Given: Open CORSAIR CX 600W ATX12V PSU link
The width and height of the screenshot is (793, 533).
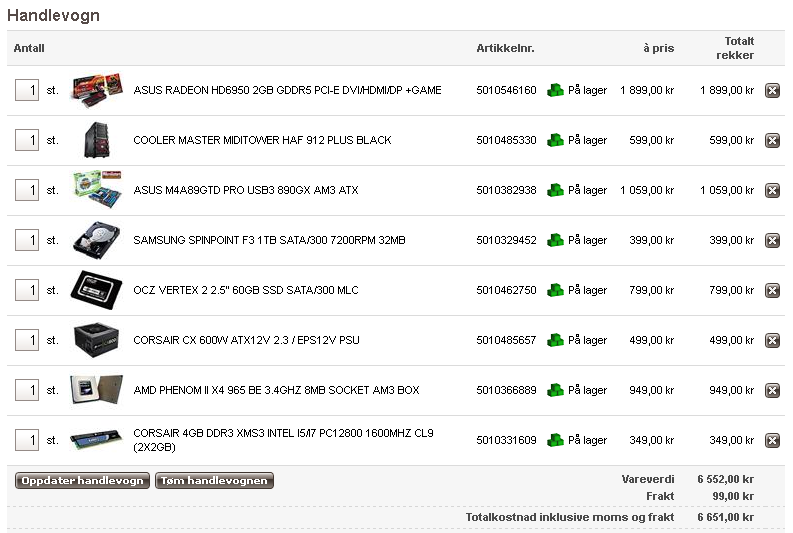Looking at the screenshot, I should click(246, 340).
